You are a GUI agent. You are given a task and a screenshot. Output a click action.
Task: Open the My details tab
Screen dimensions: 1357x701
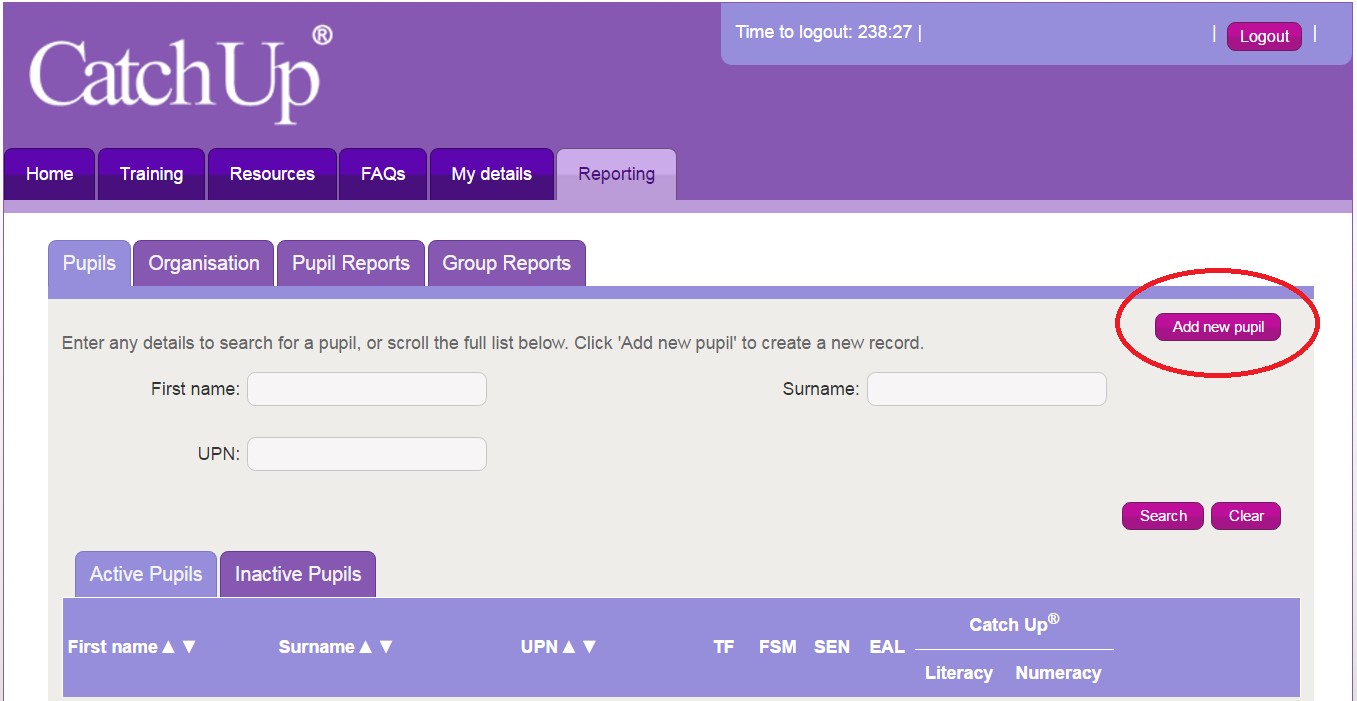492,174
